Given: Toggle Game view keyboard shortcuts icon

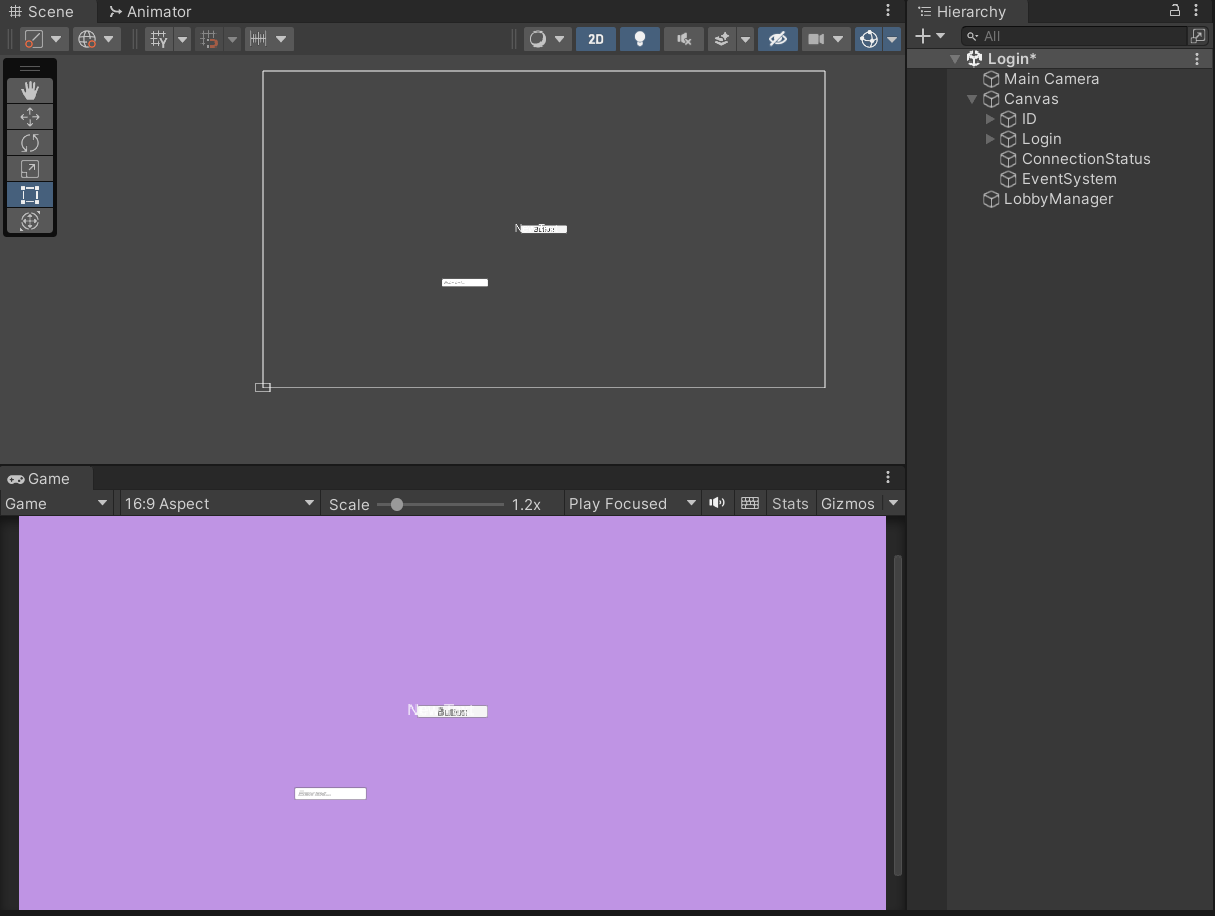Looking at the screenshot, I should coord(750,503).
